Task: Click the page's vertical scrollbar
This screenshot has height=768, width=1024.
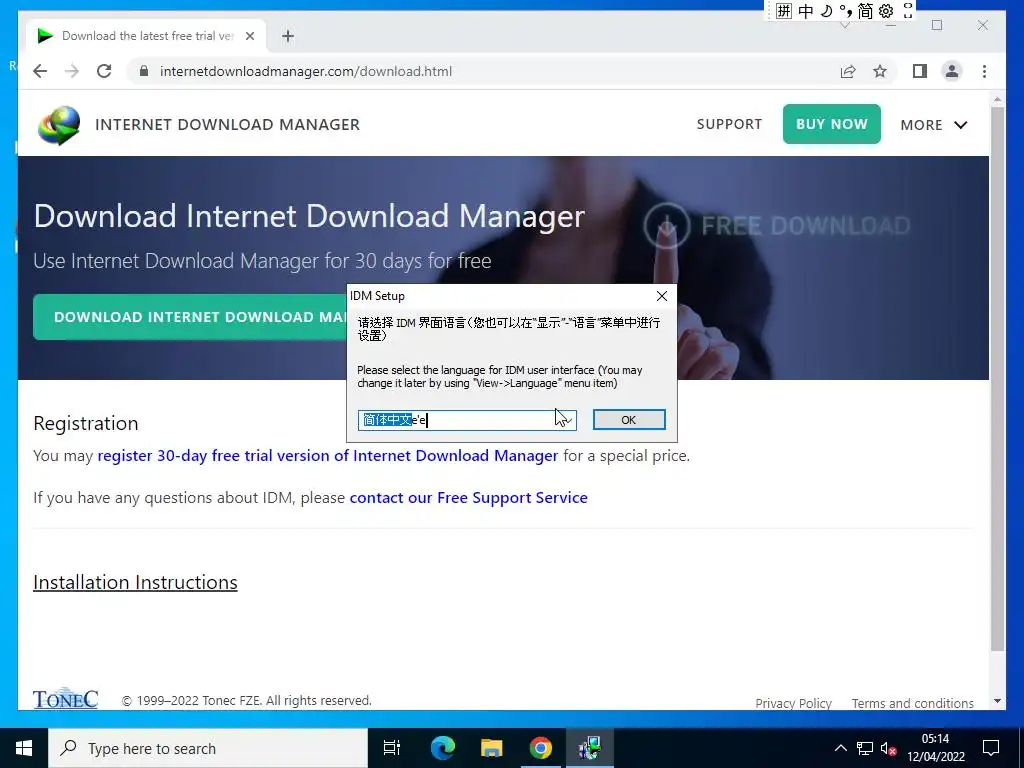Action: [997, 379]
